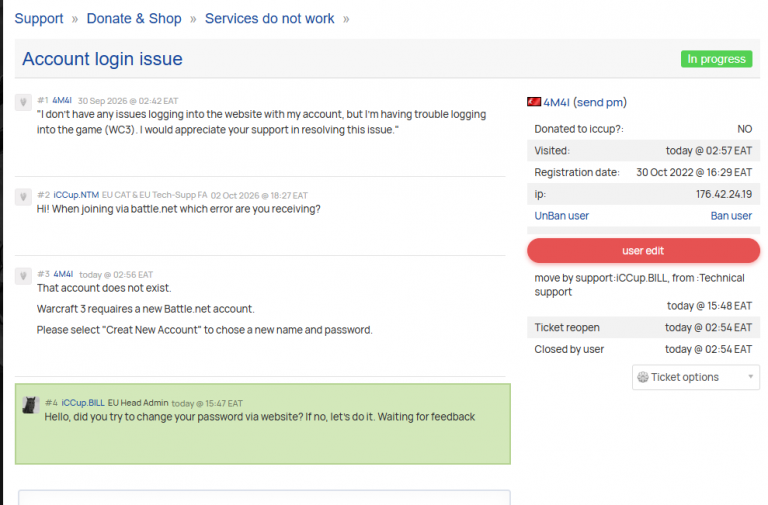Click iCCup.BILL's cat avatar on post #4
Screen dimensions: 768x505
(30, 405)
